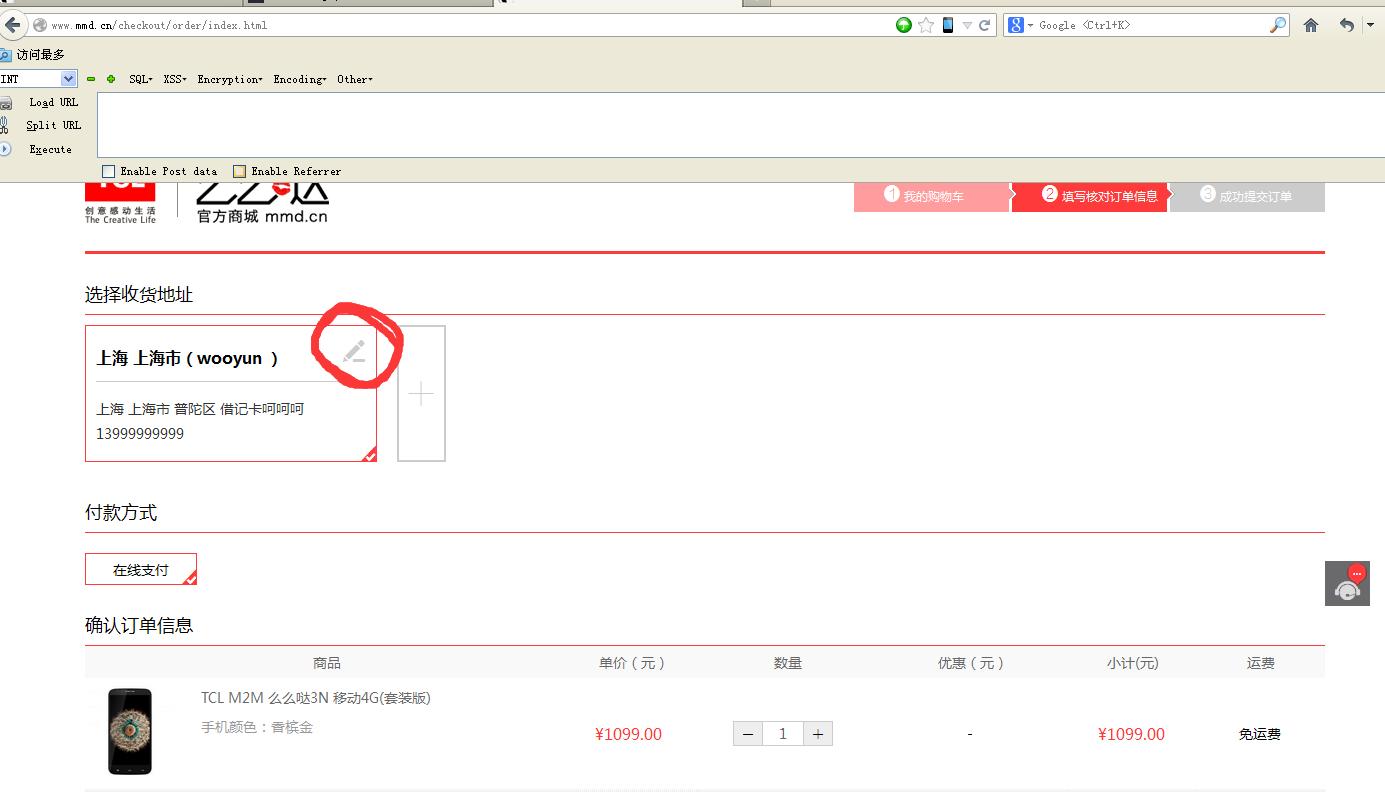
Task: Select 在线支付 payment method
Action: click(141, 569)
